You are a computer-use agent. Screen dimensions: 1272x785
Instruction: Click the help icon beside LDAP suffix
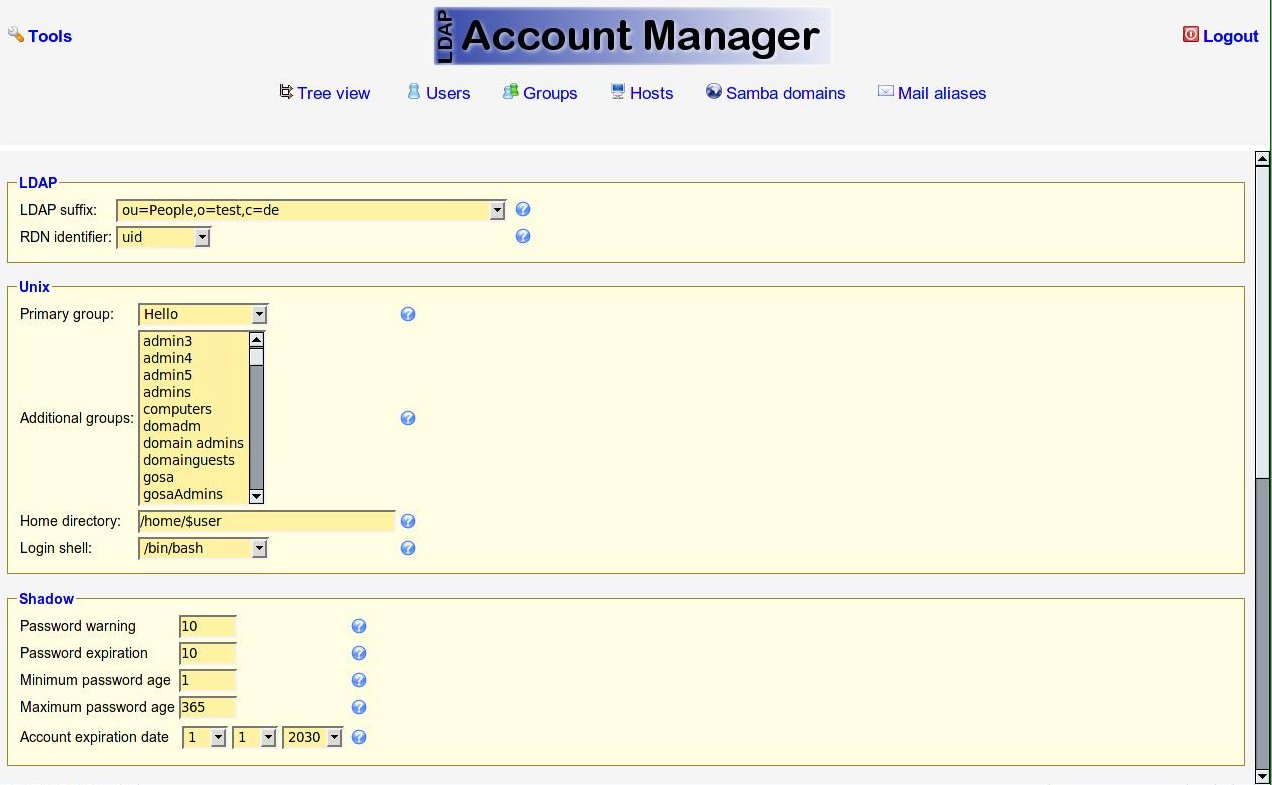[522, 210]
